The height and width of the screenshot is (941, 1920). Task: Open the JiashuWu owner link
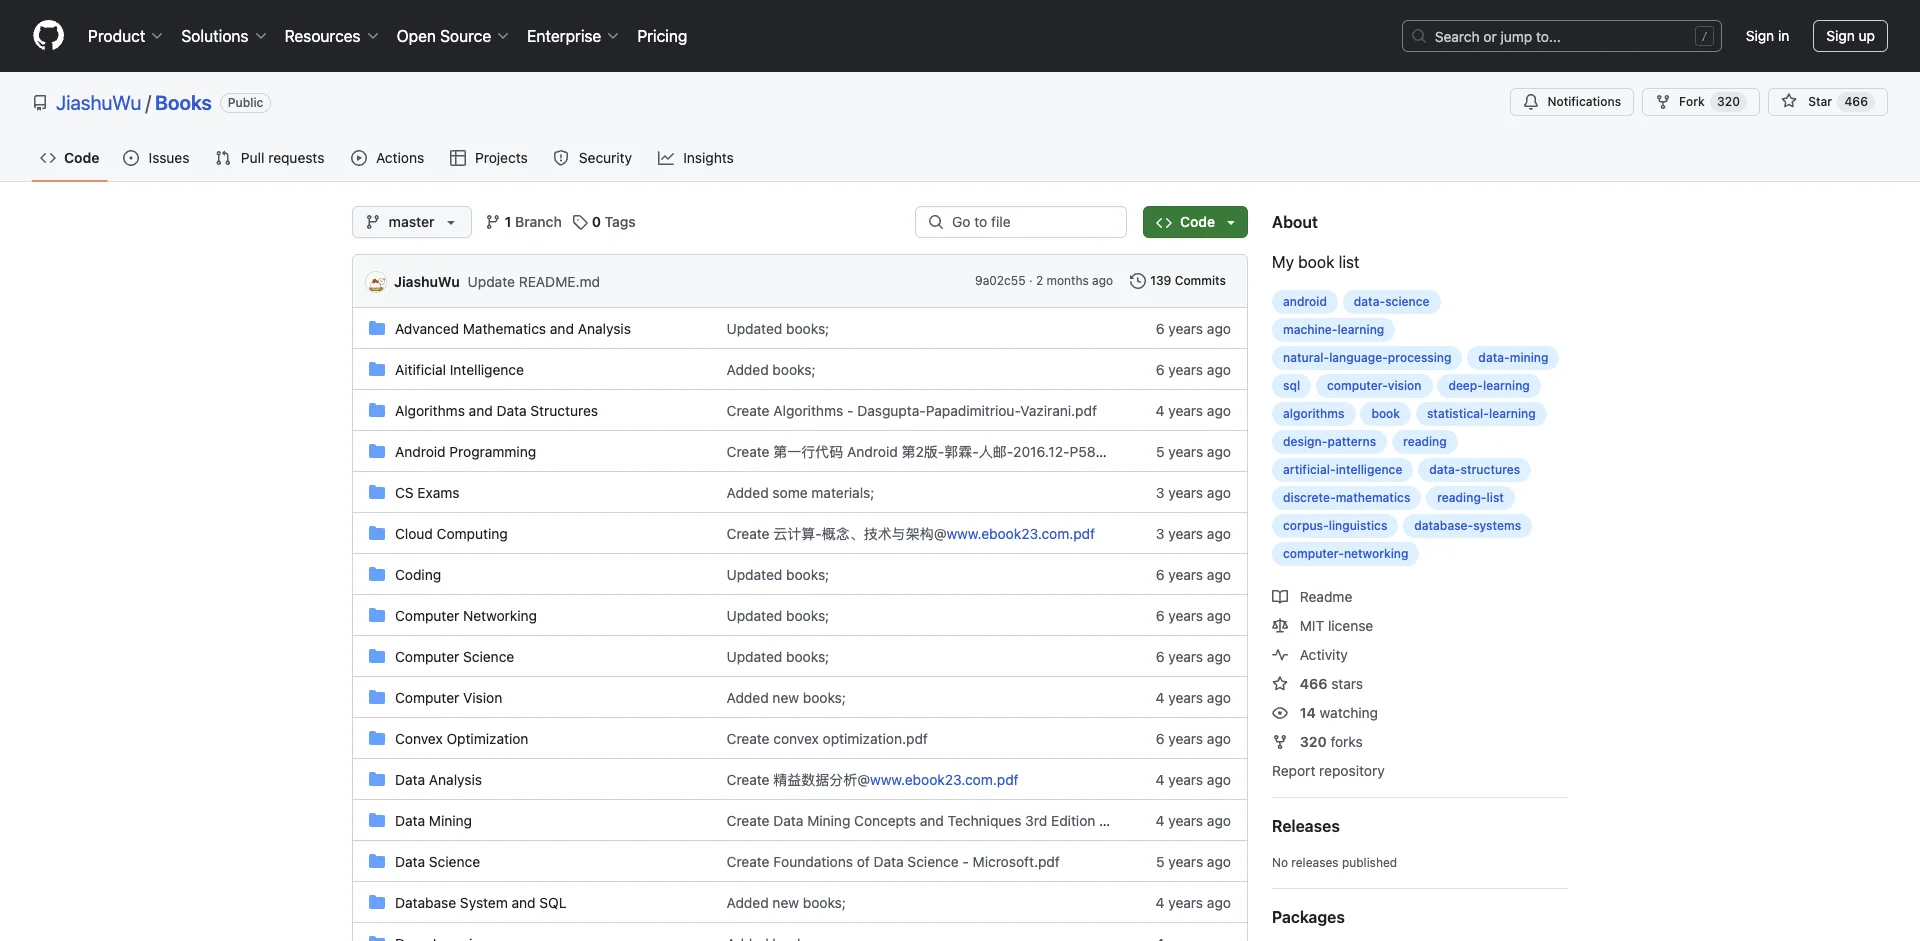click(99, 103)
